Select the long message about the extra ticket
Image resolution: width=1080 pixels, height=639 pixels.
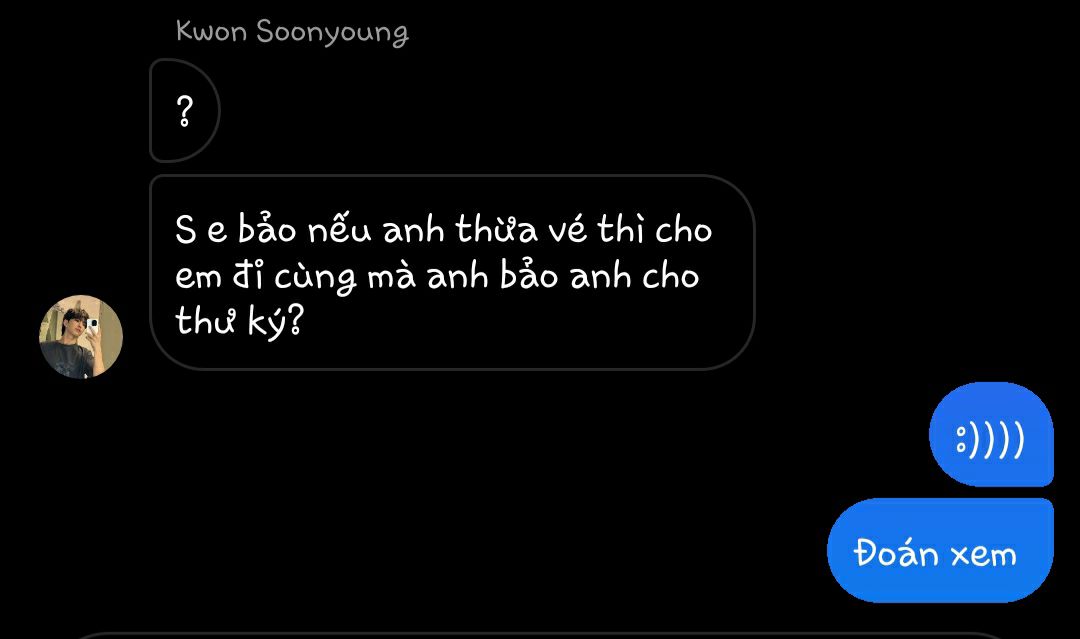point(452,273)
